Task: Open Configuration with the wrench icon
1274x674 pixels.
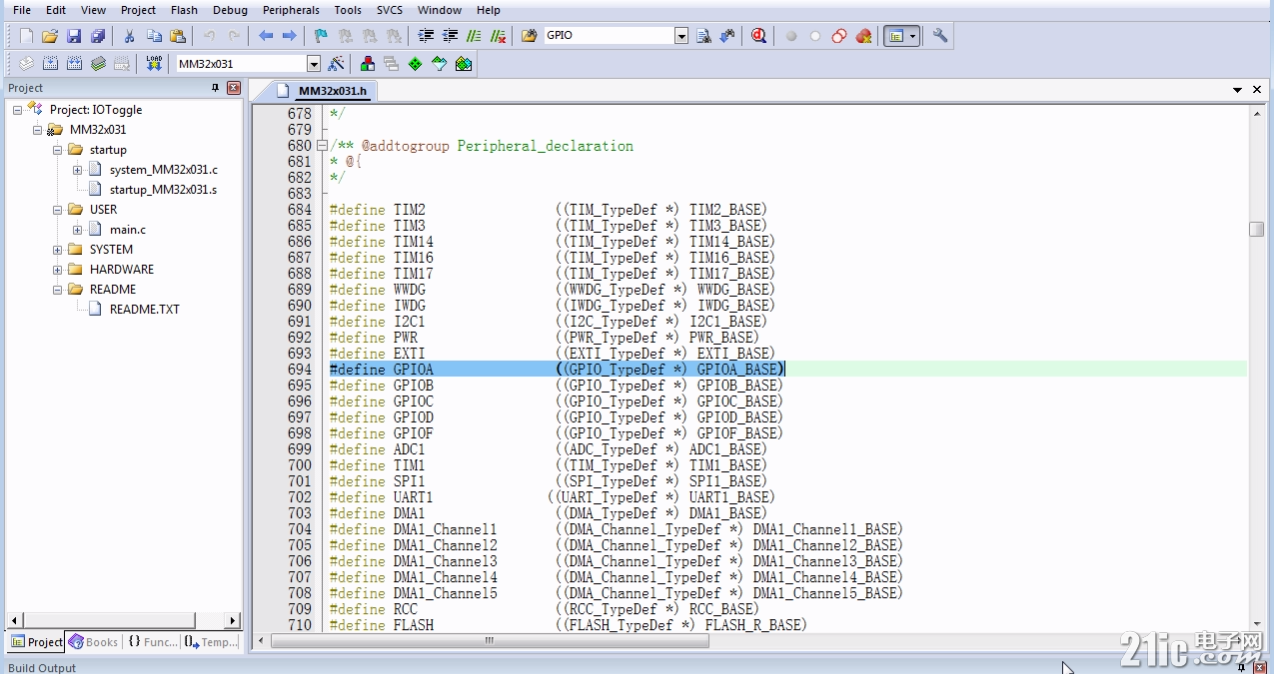Action: (x=940, y=36)
